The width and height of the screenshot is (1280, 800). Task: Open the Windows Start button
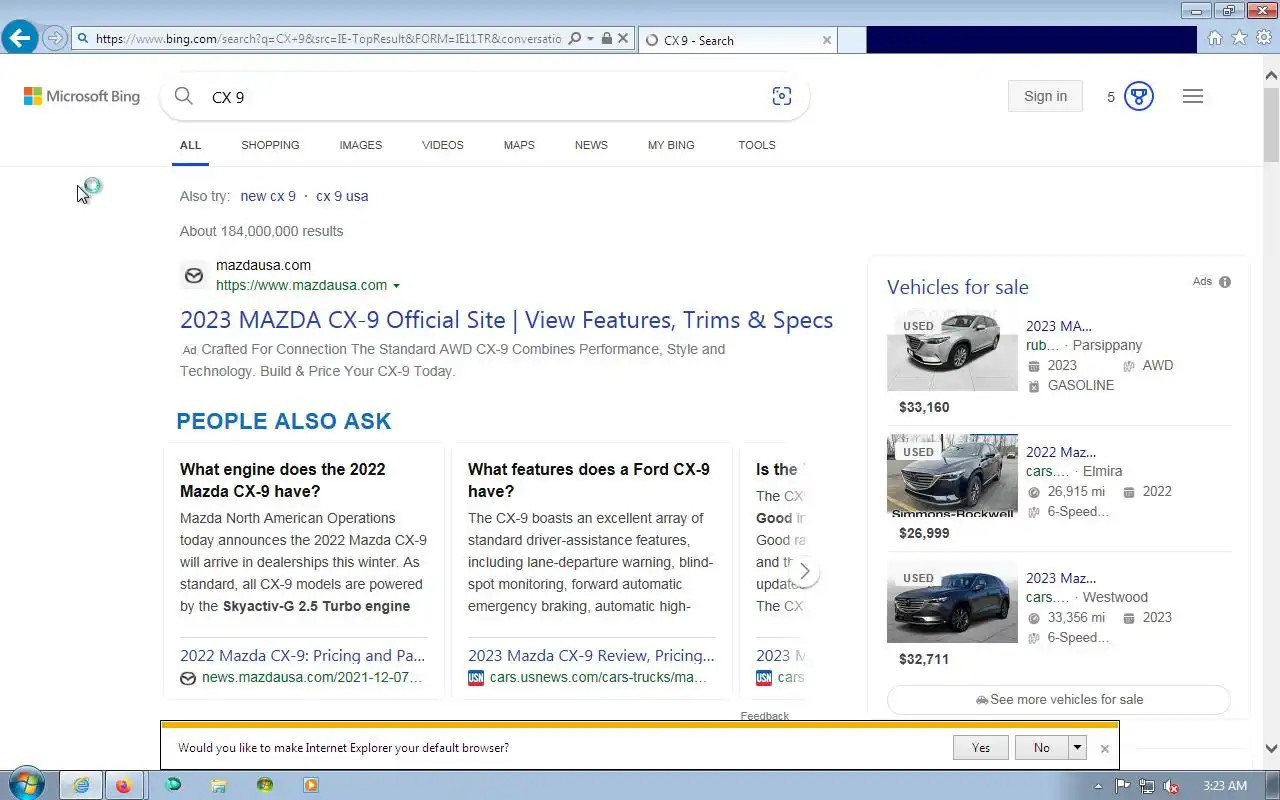point(25,785)
